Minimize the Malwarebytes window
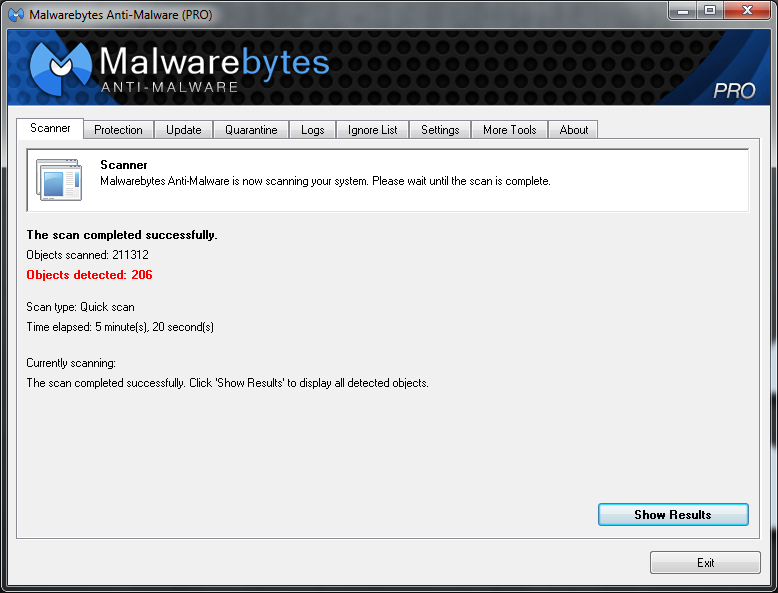Screen dimensions: 778x593 click(683, 10)
